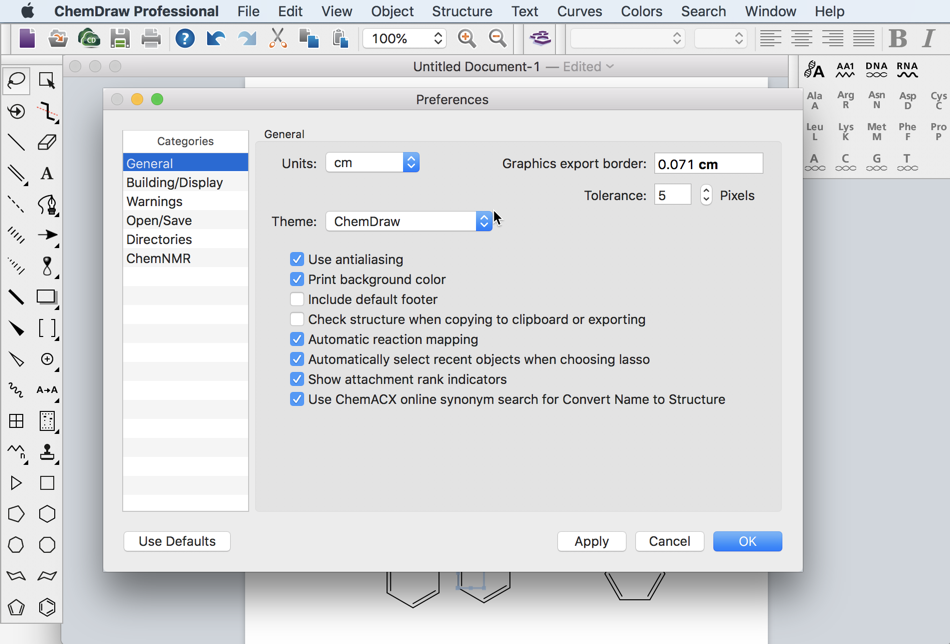The height and width of the screenshot is (644, 950).
Task: Enable the Include default footer checkbox
Action: click(x=297, y=299)
